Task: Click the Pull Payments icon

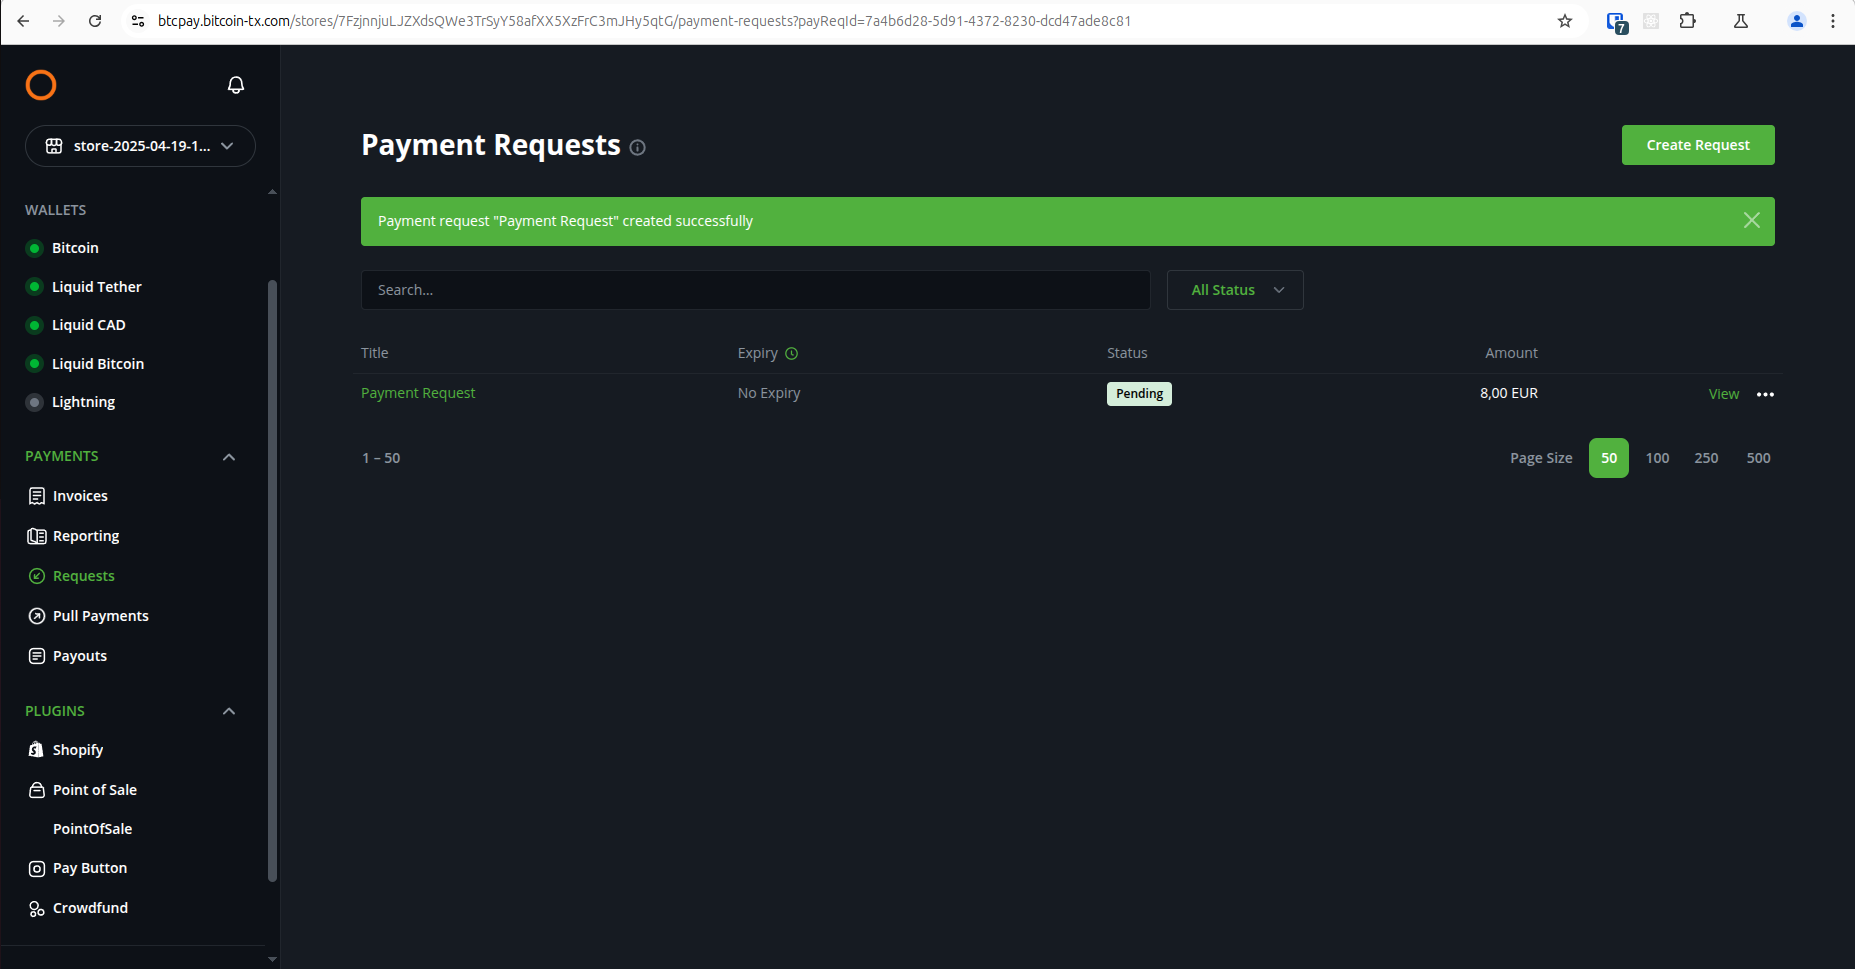Action: [x=37, y=616]
